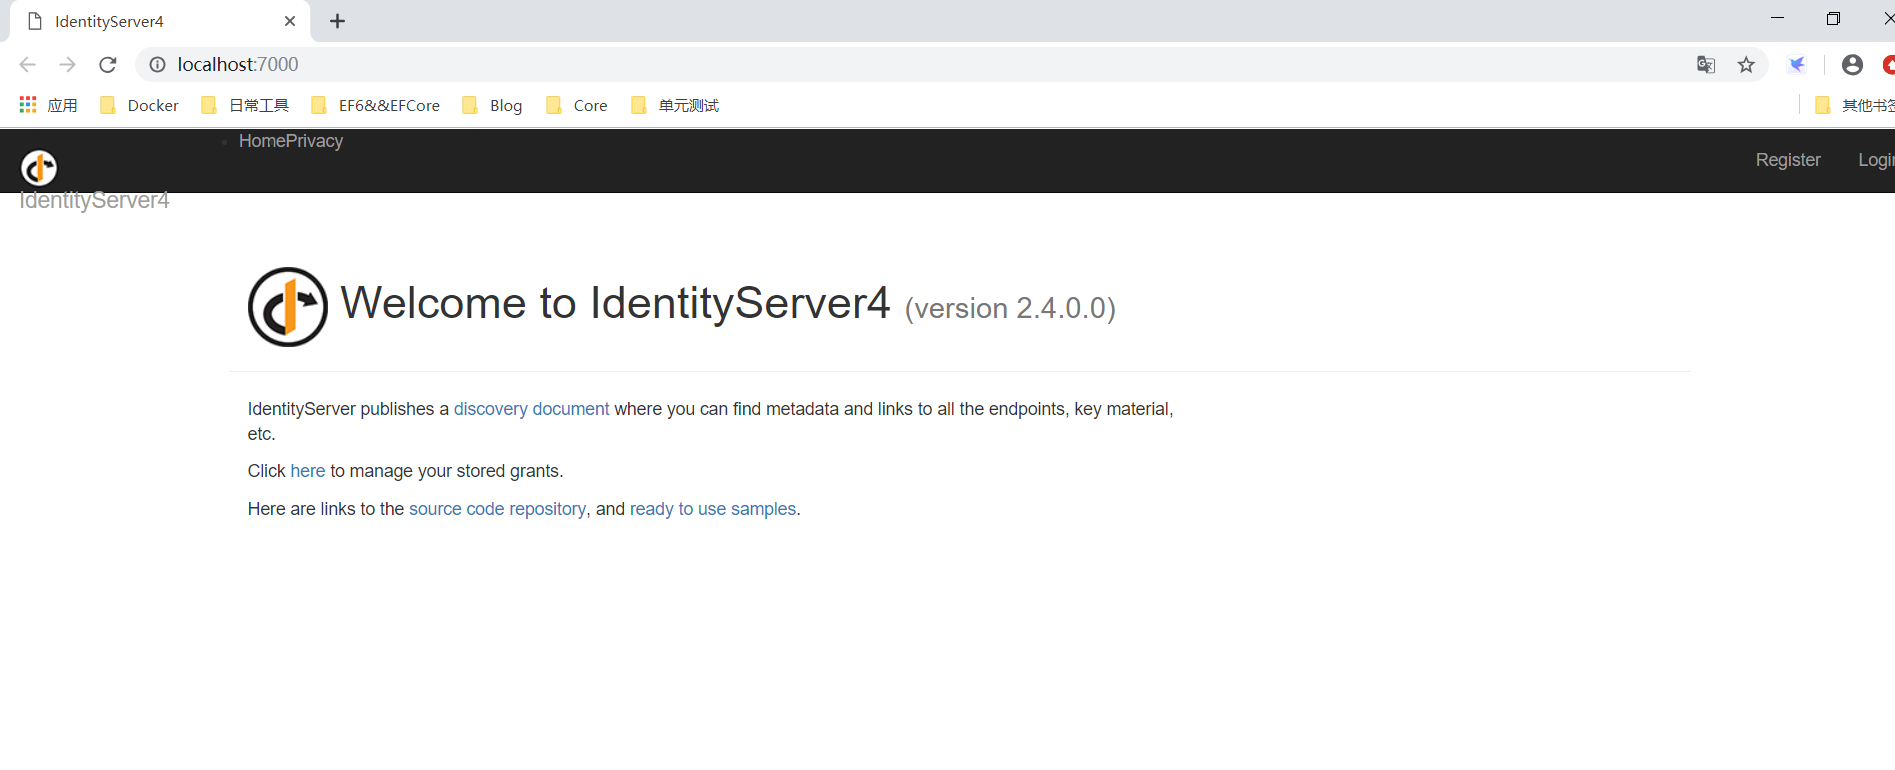
Task: Reload the localhost page
Action: [108, 65]
